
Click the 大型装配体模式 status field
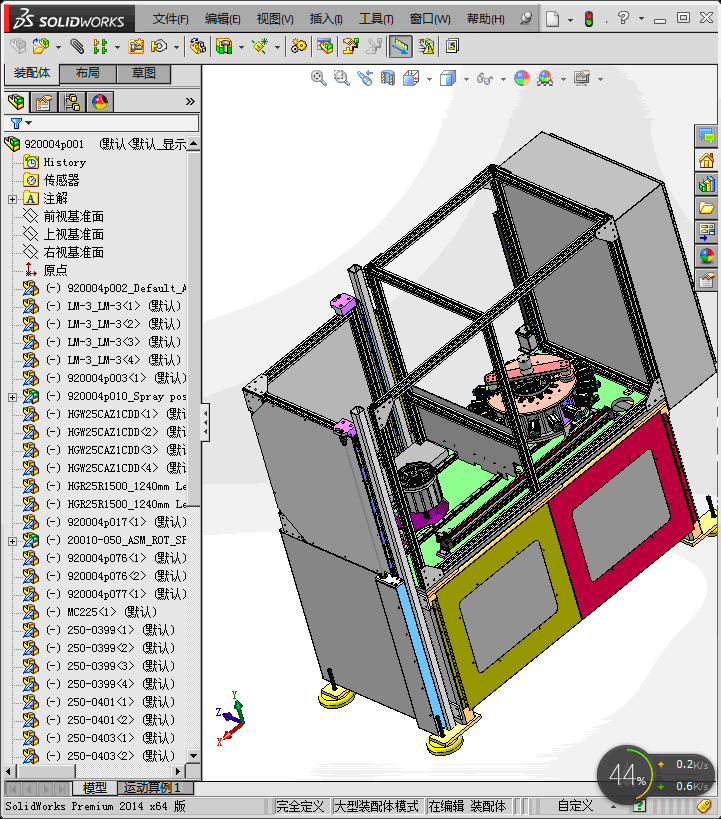(376, 806)
